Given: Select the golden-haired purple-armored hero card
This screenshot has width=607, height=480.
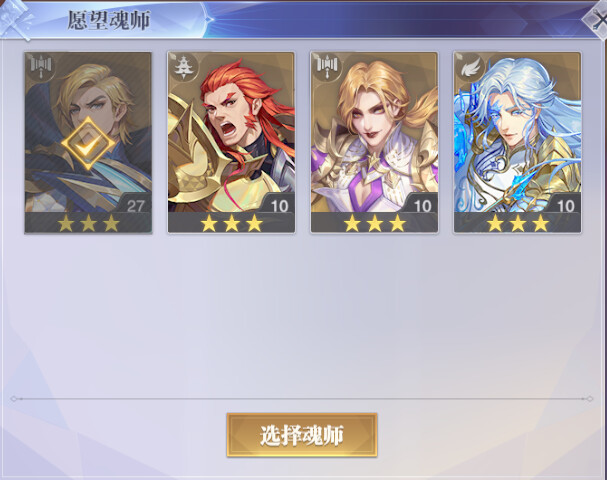Looking at the screenshot, I should pyautogui.click(x=374, y=143).
